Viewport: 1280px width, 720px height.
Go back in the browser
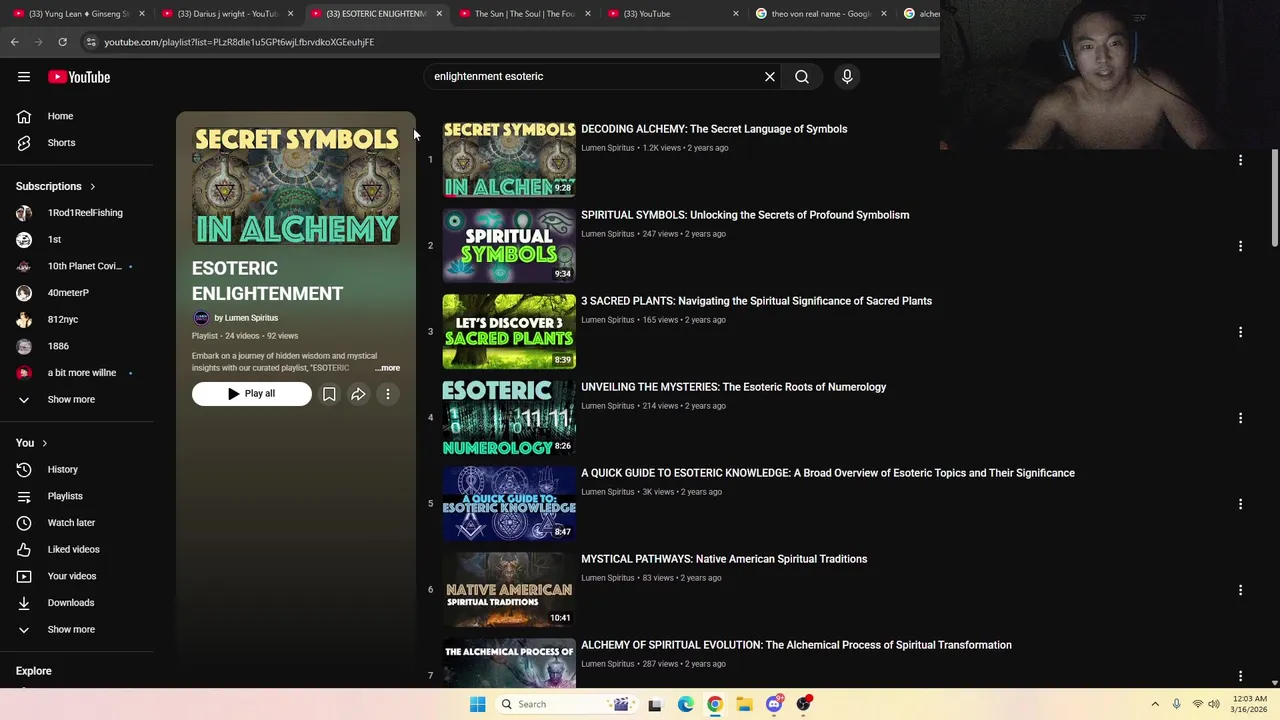tap(14, 42)
